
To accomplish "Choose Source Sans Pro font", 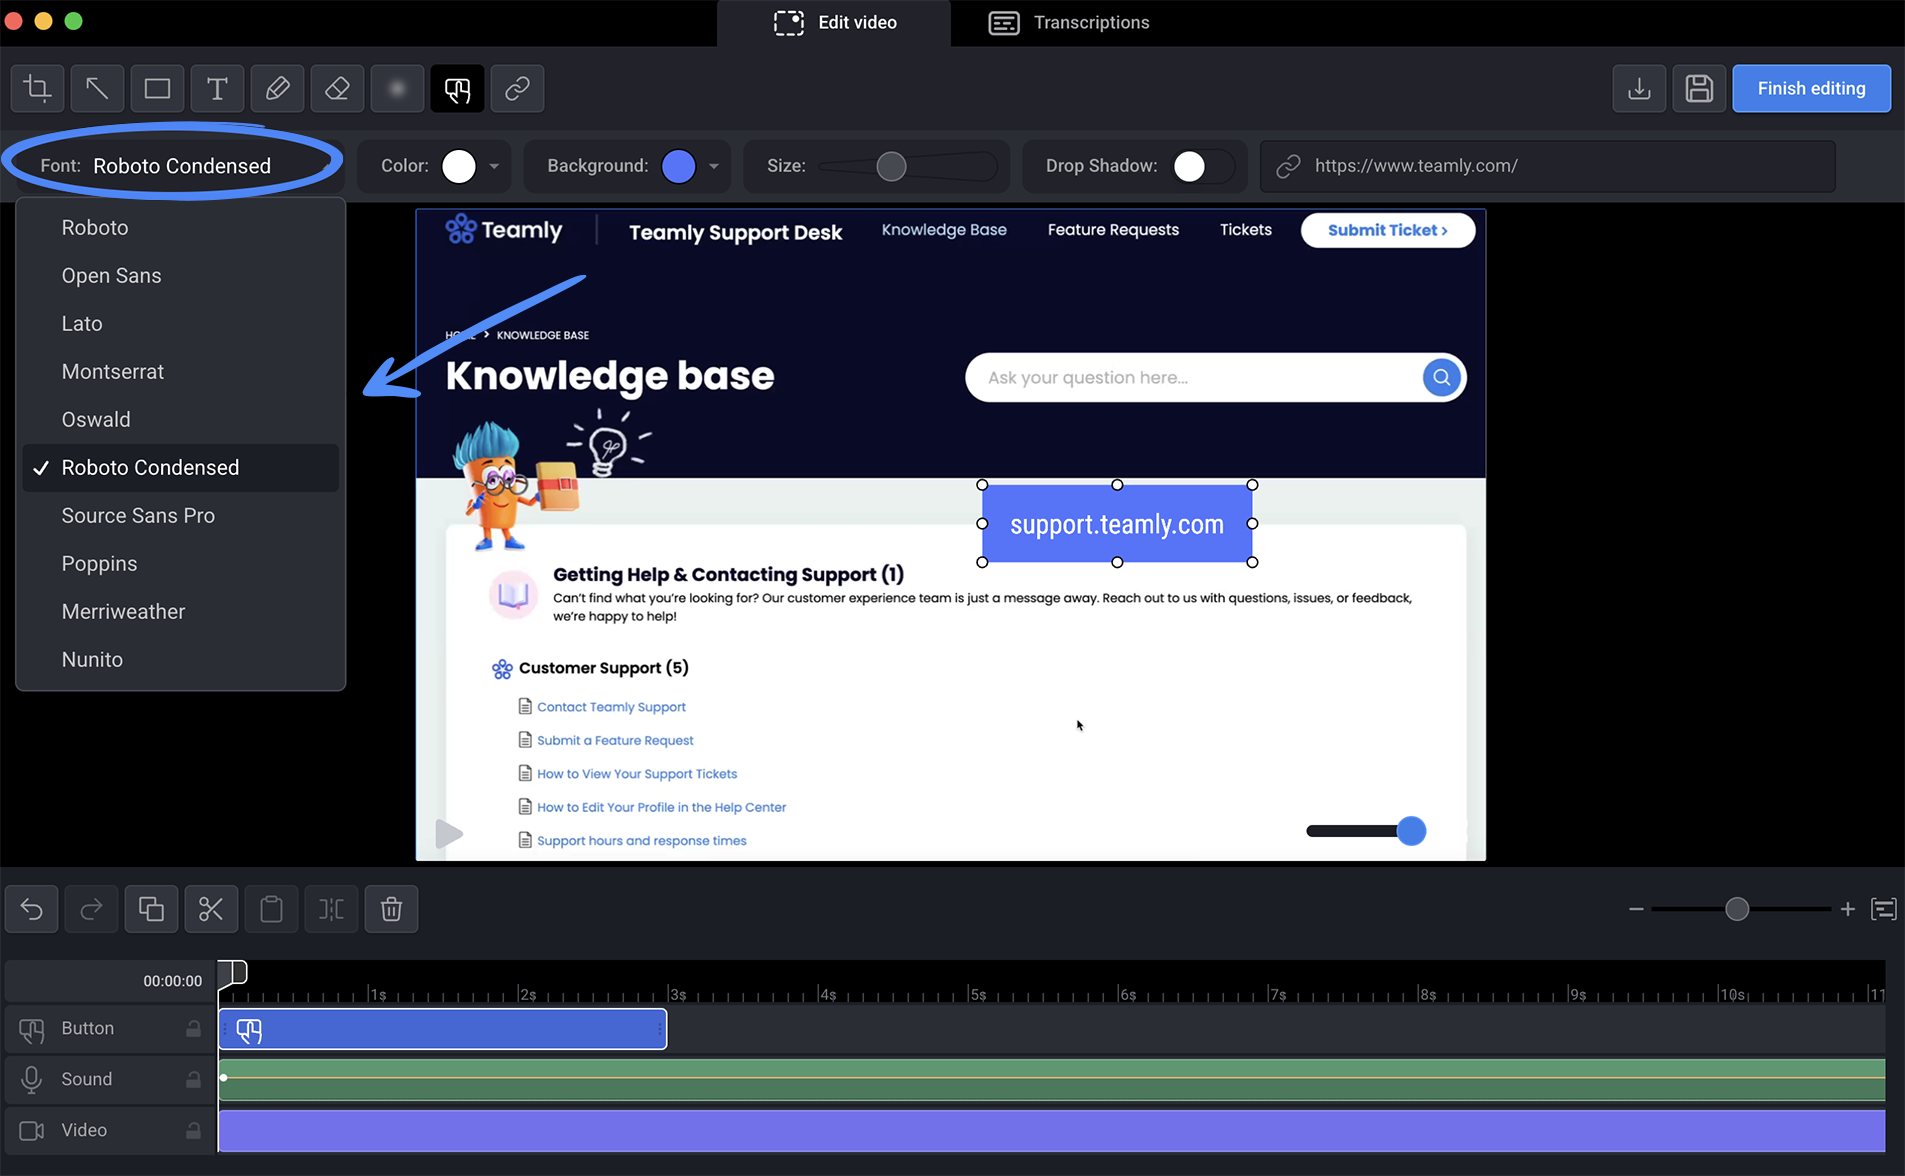I will point(180,516).
